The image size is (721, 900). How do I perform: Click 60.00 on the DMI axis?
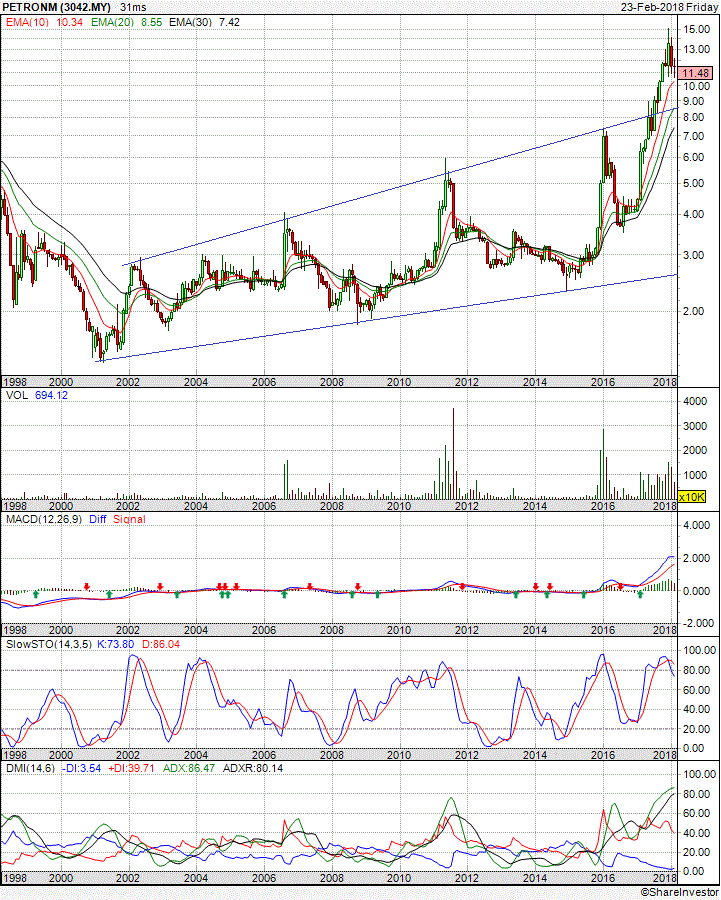point(697,813)
